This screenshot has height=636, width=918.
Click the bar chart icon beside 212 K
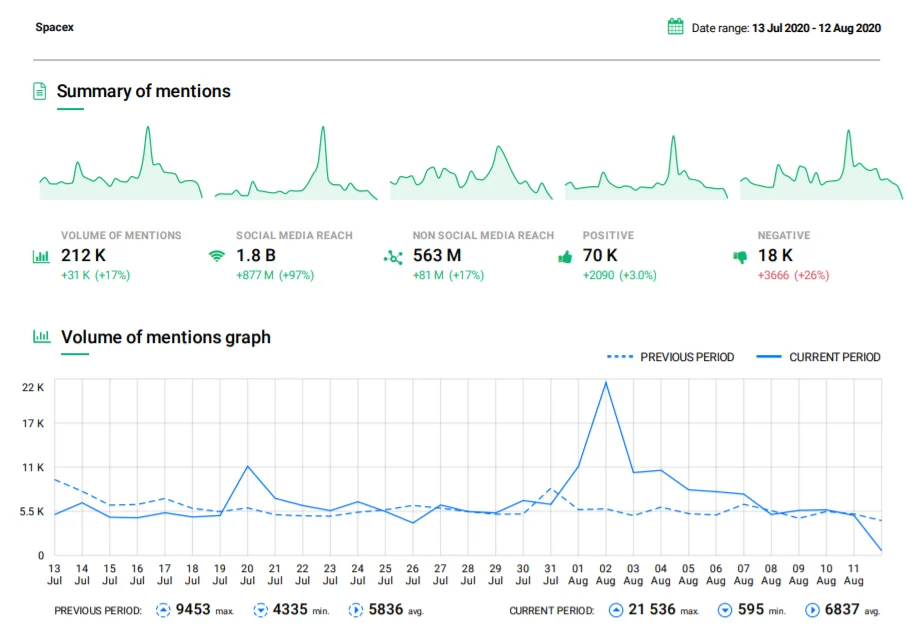[x=41, y=256]
